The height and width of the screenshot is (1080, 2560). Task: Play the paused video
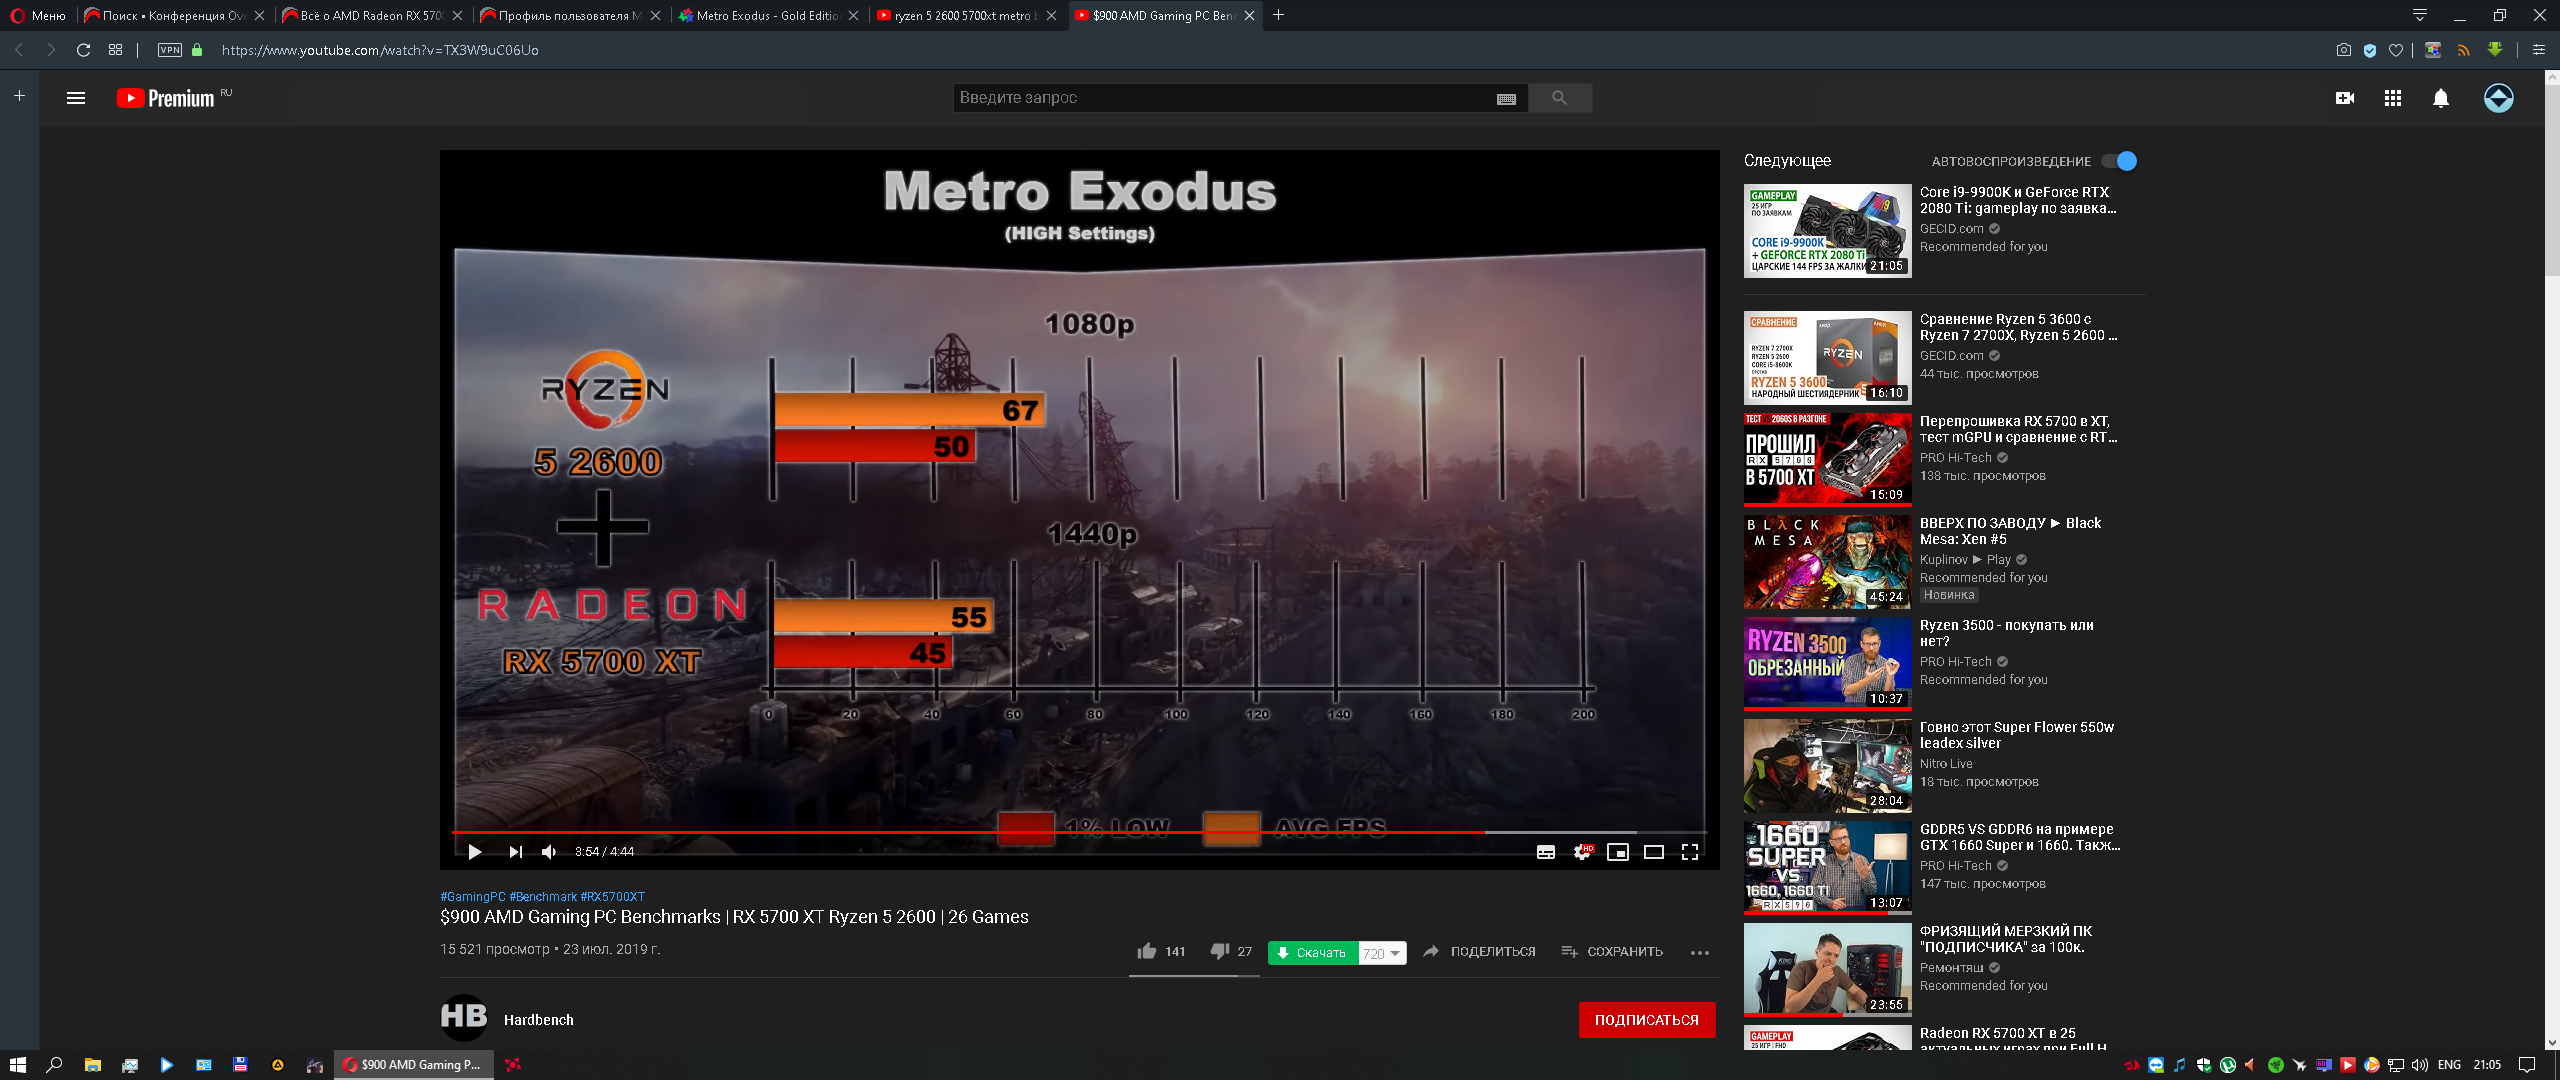[x=475, y=852]
